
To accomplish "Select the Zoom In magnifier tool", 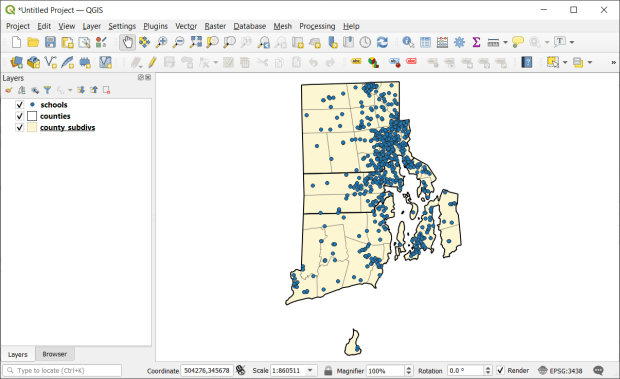I will [161, 42].
